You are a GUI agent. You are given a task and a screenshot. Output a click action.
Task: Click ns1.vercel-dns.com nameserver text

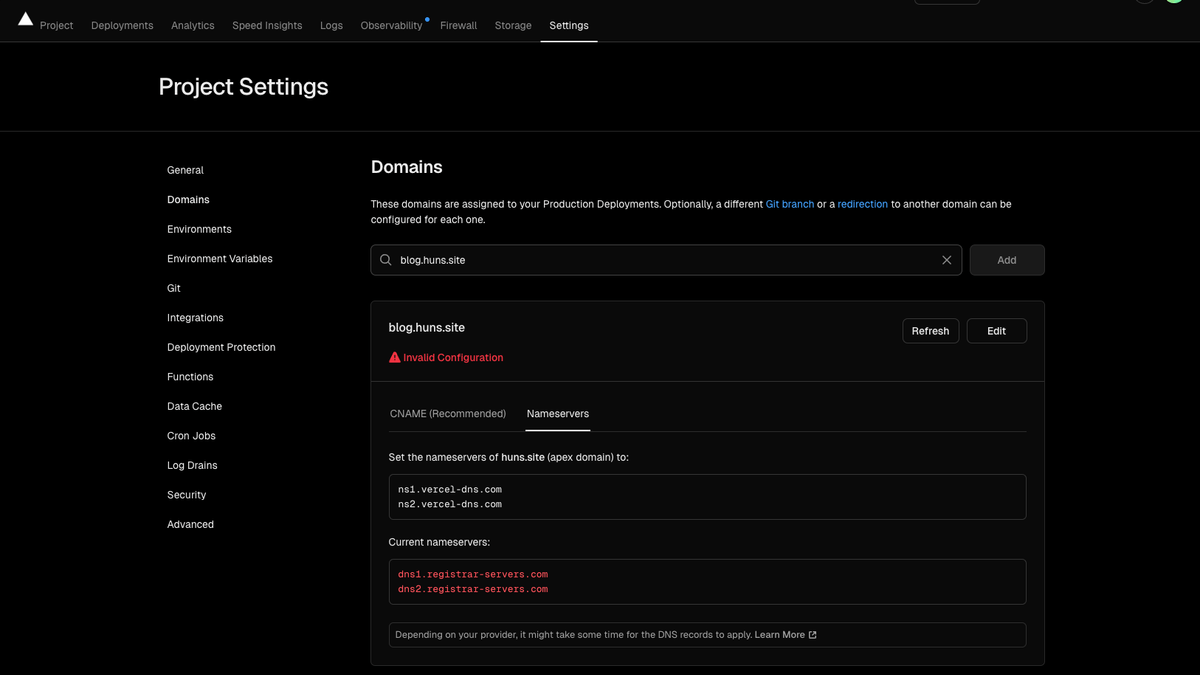[450, 490]
